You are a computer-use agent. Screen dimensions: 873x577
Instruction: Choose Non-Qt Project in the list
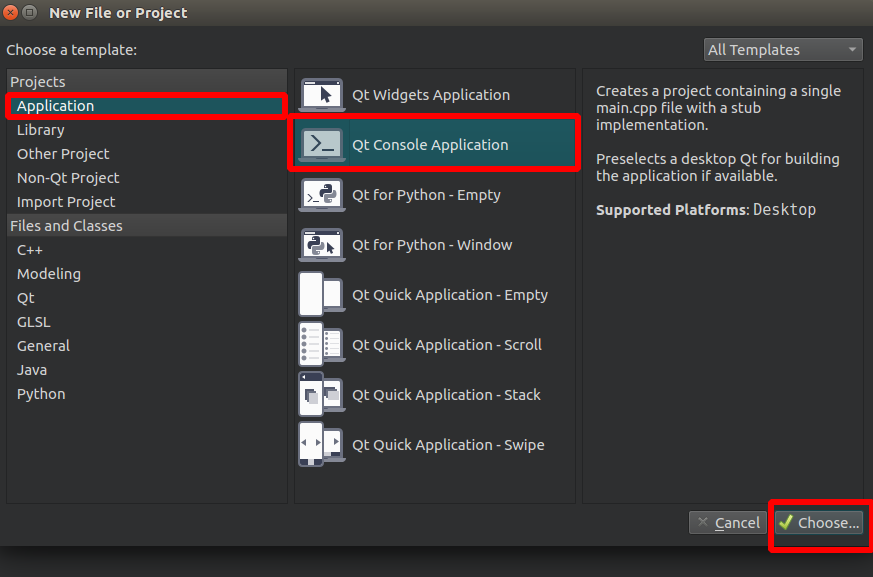click(68, 178)
